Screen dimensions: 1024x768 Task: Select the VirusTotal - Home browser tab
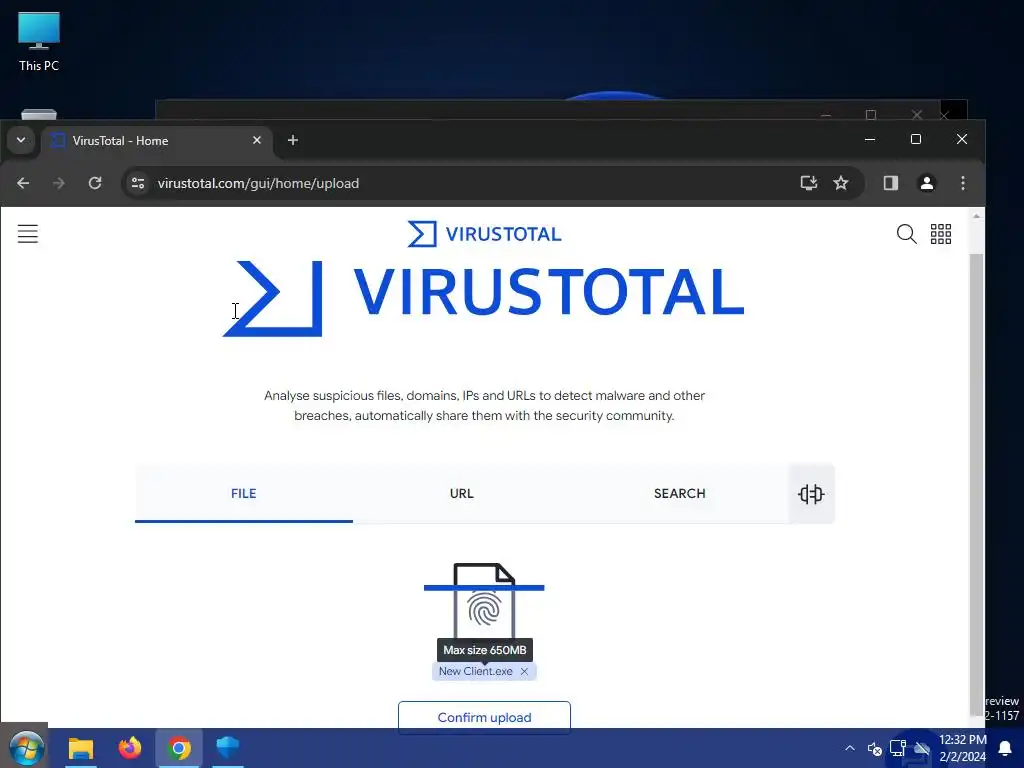[x=157, y=140]
